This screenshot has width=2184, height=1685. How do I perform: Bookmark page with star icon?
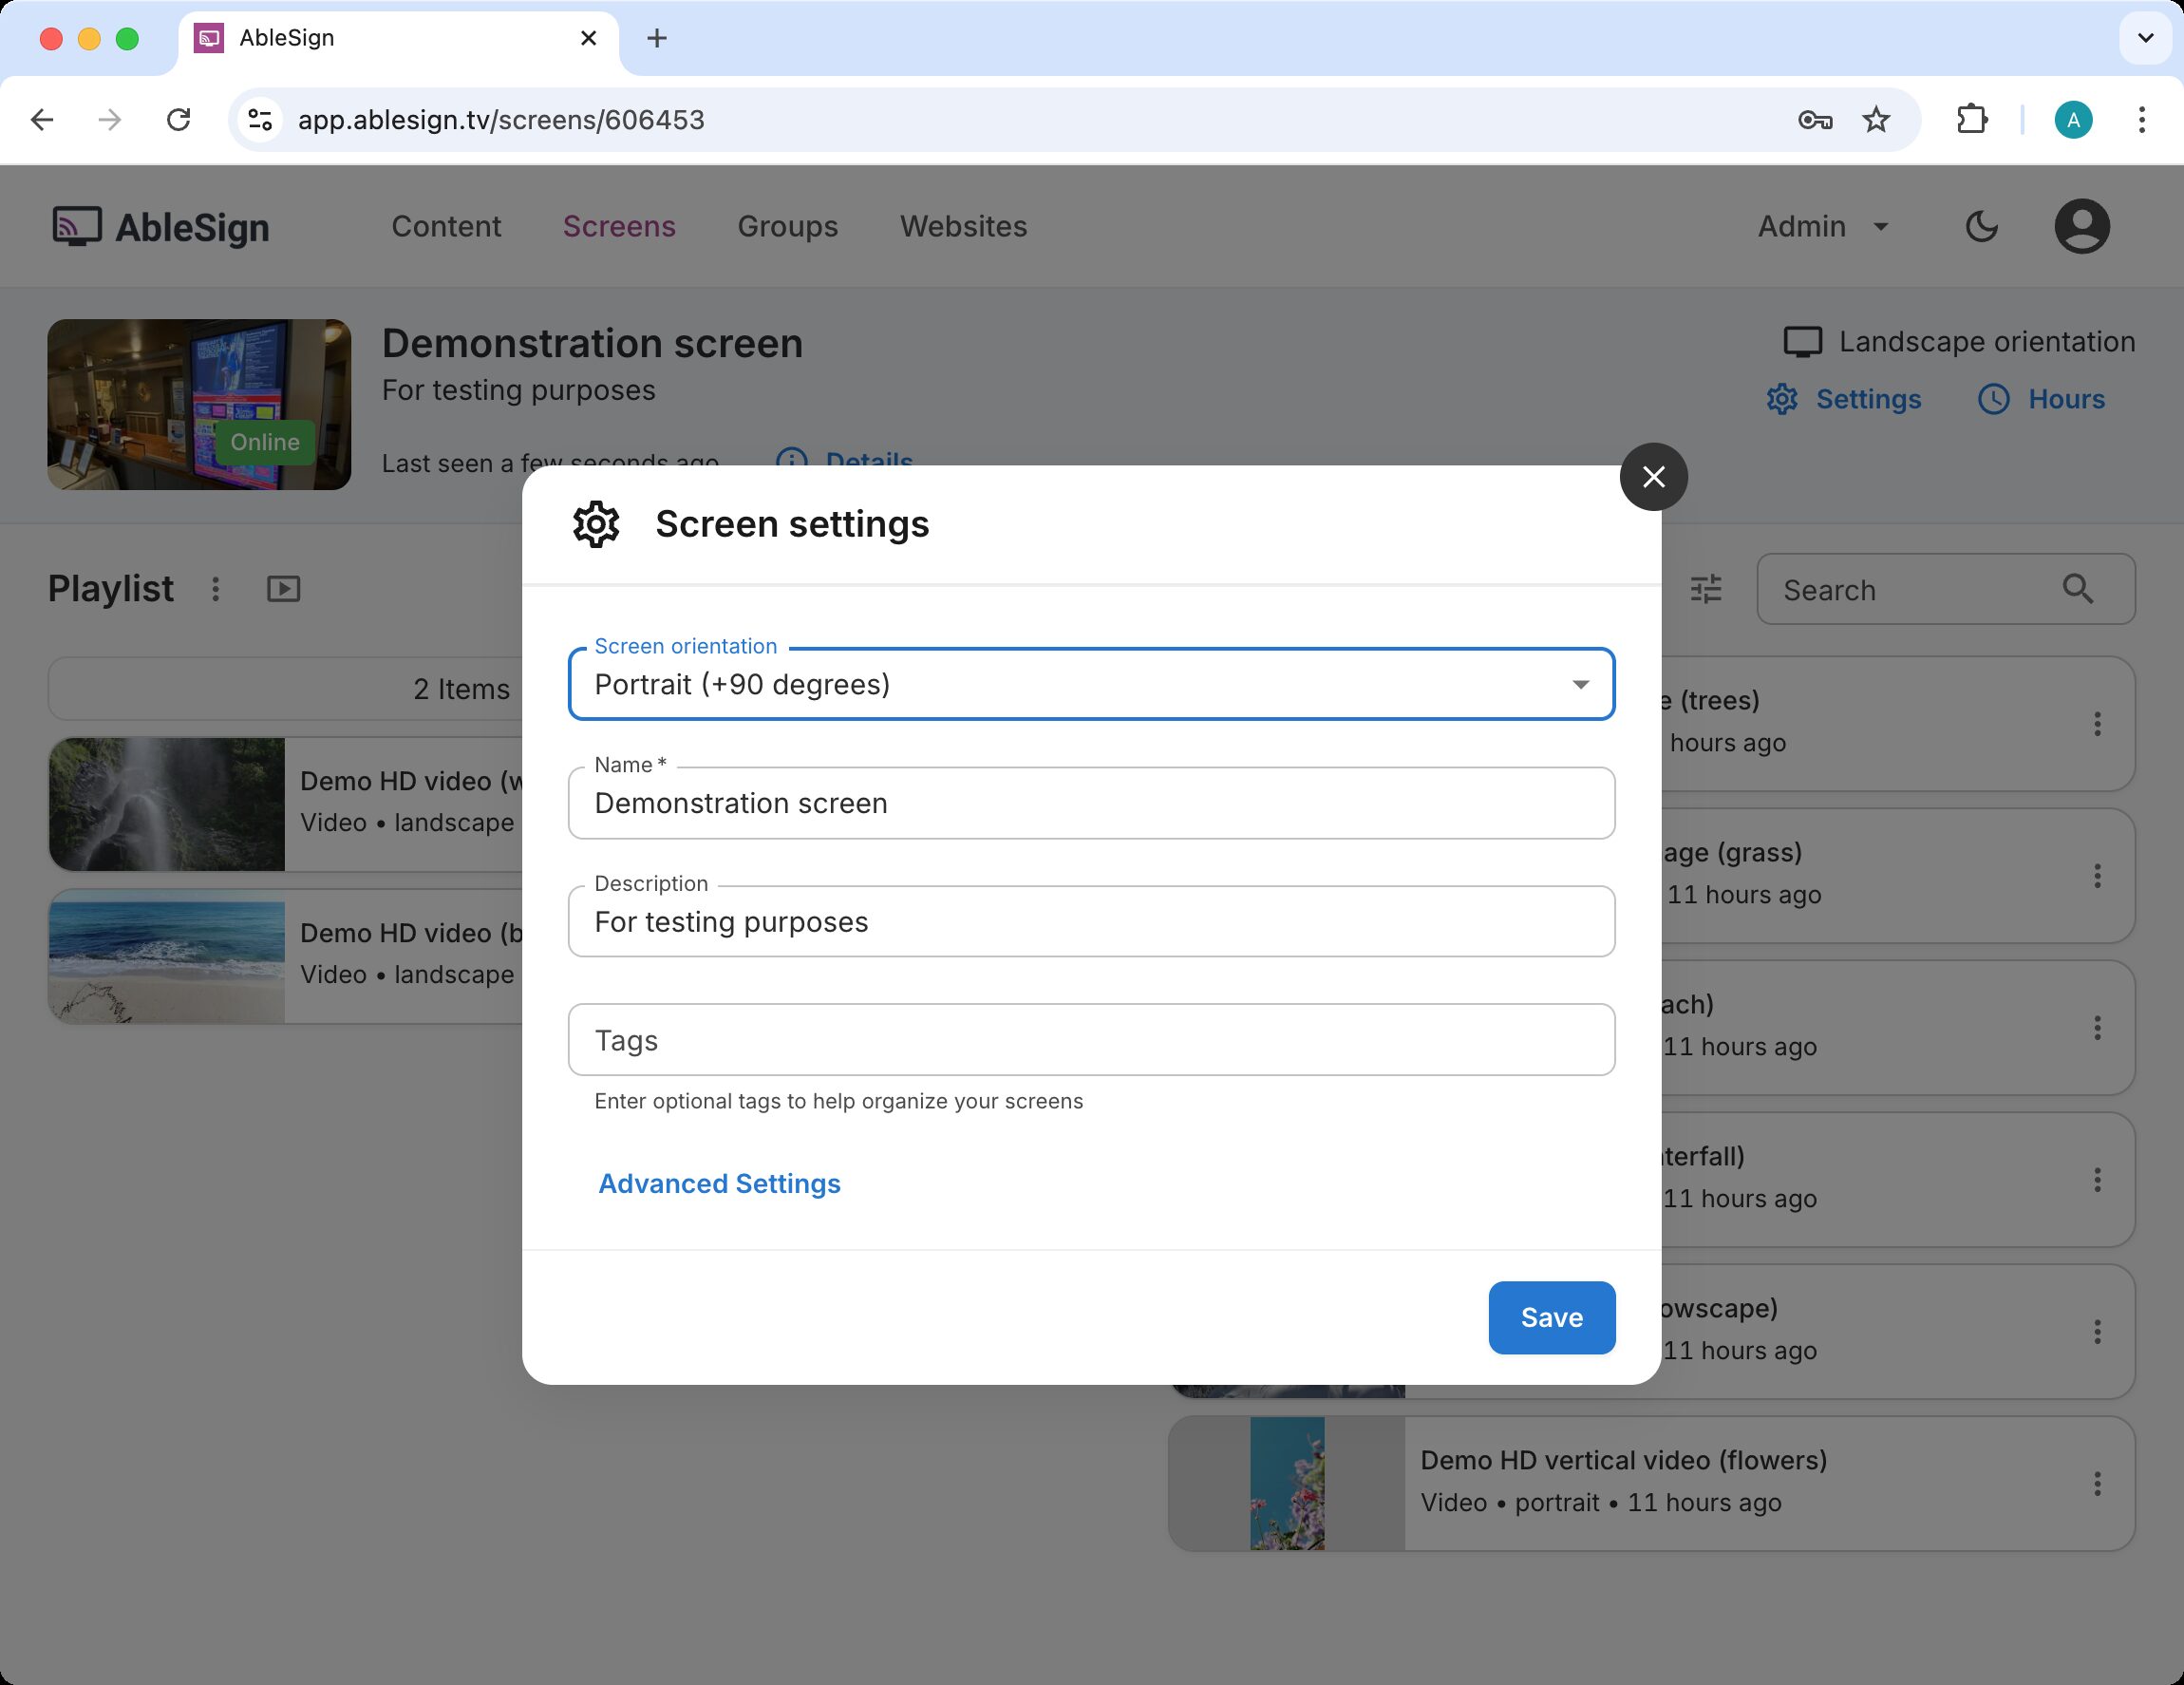[1876, 120]
